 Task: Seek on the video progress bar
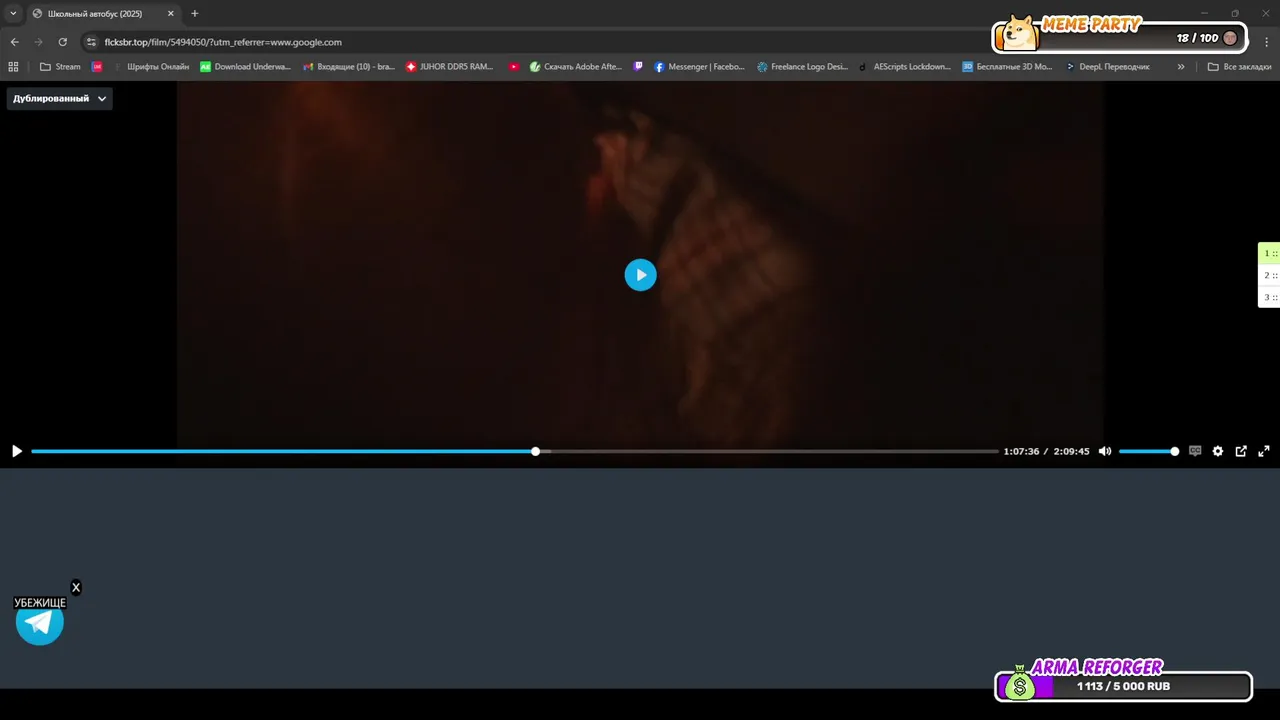click(515, 451)
